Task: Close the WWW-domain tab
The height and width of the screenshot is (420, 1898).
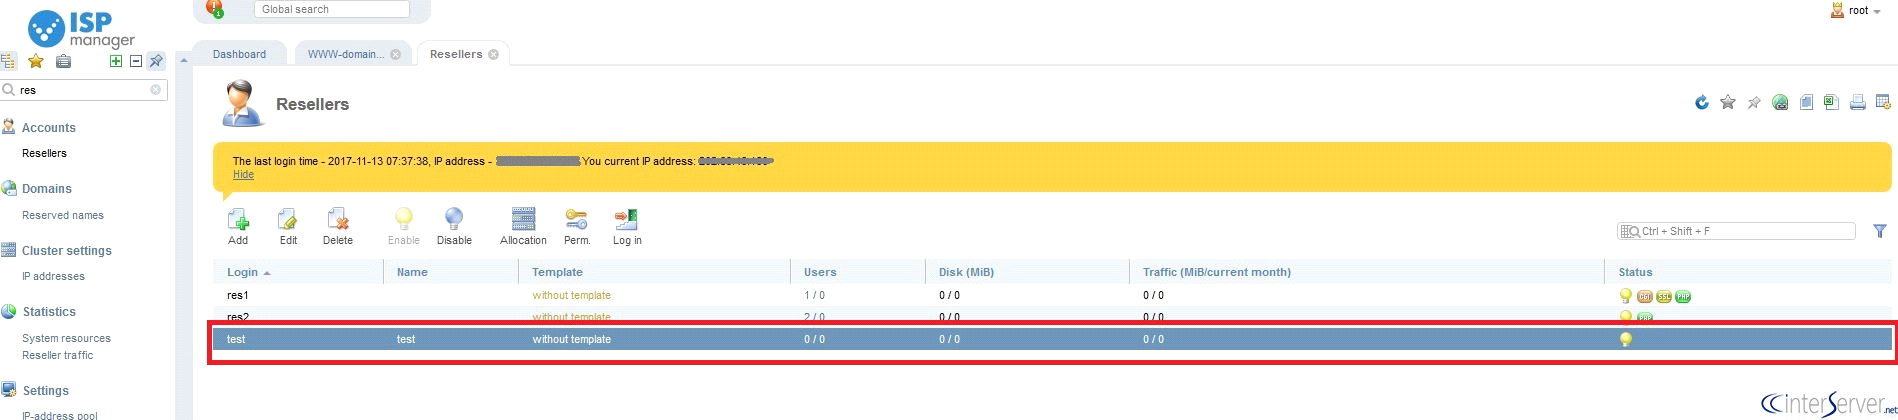Action: pyautogui.click(x=396, y=54)
